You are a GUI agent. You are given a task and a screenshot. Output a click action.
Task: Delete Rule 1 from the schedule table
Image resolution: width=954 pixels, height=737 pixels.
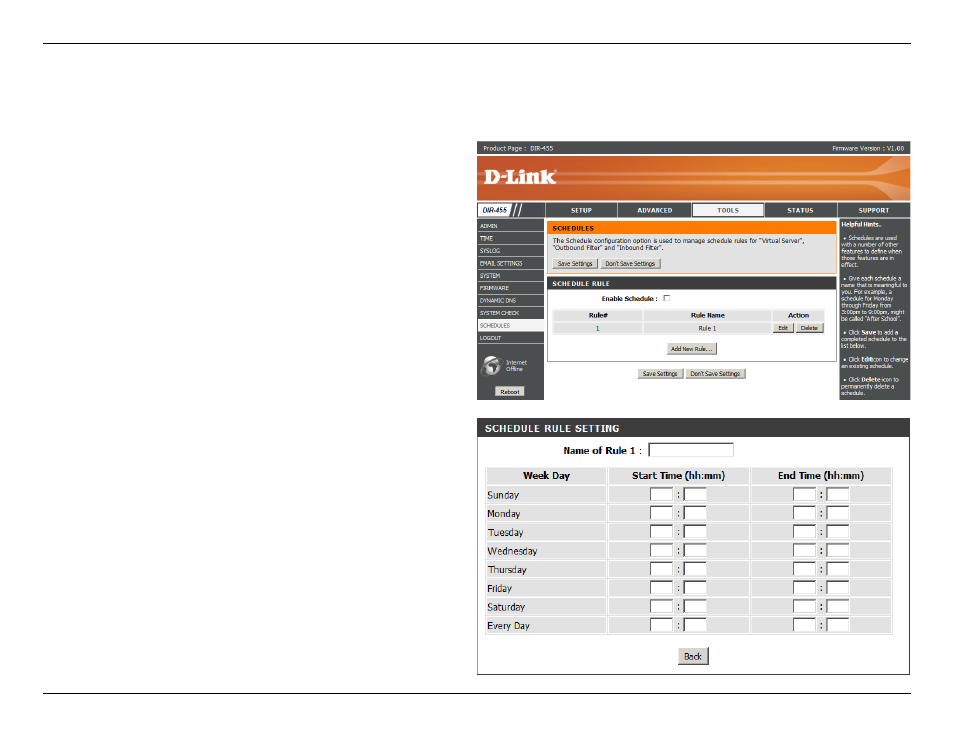[809, 328]
